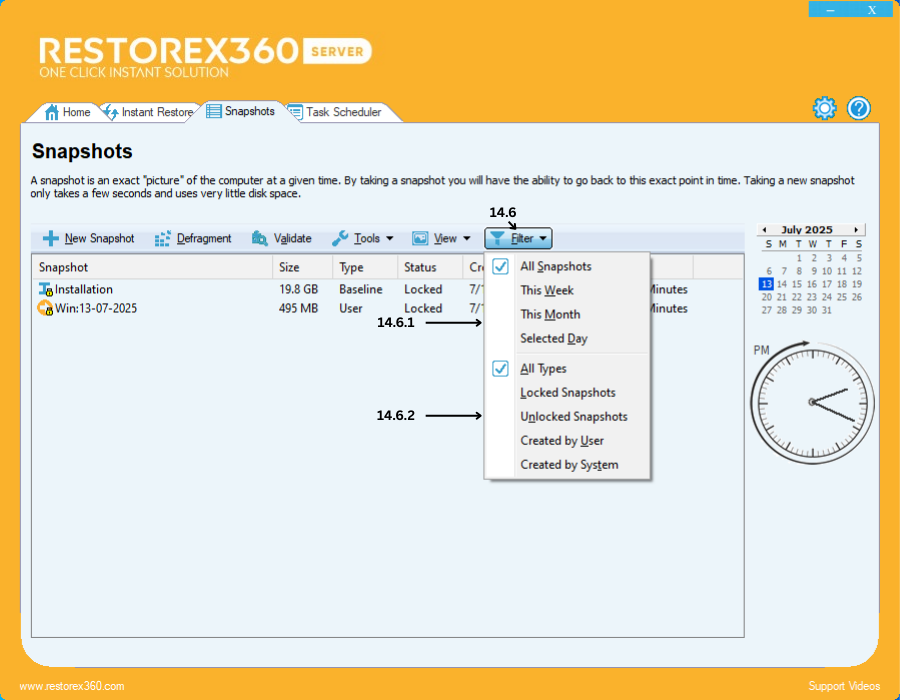
Task: Click the Validate button label
Action: (292, 238)
